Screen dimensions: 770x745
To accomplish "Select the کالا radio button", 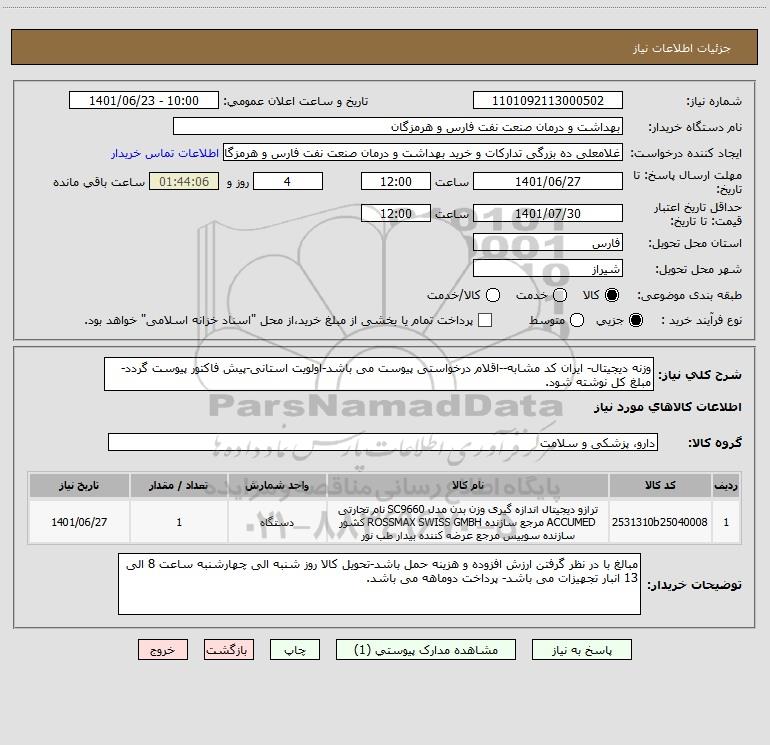I will 612,295.
